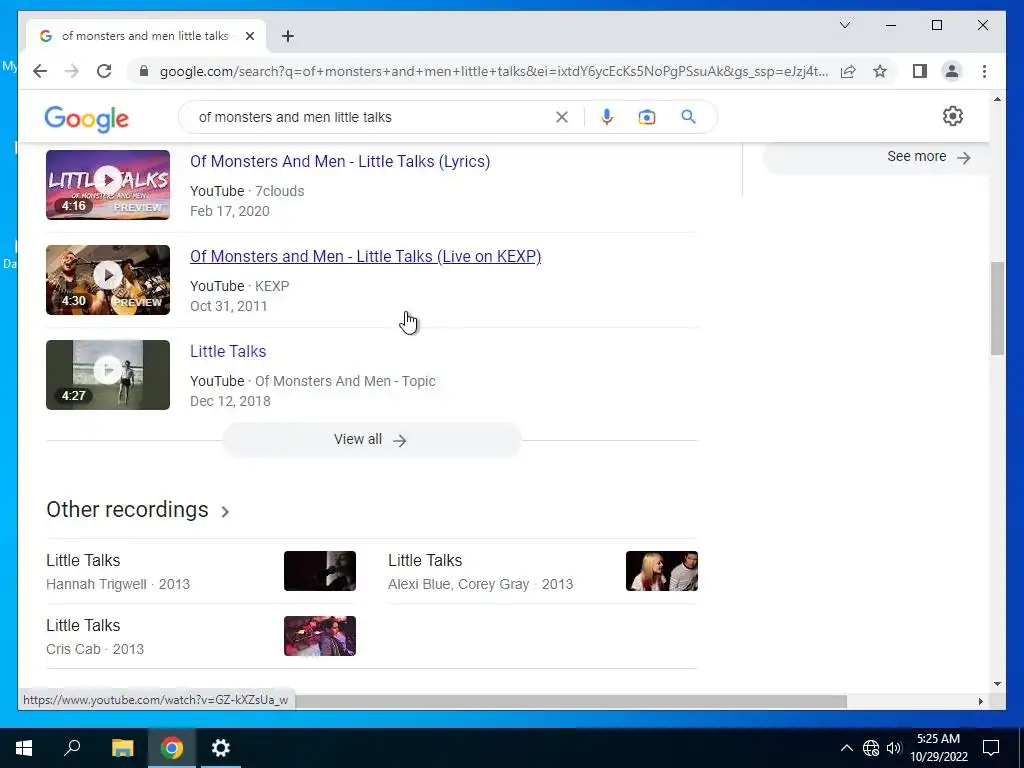Click the vertical scrollbar thumb
The height and width of the screenshot is (768, 1024).
point(997,308)
